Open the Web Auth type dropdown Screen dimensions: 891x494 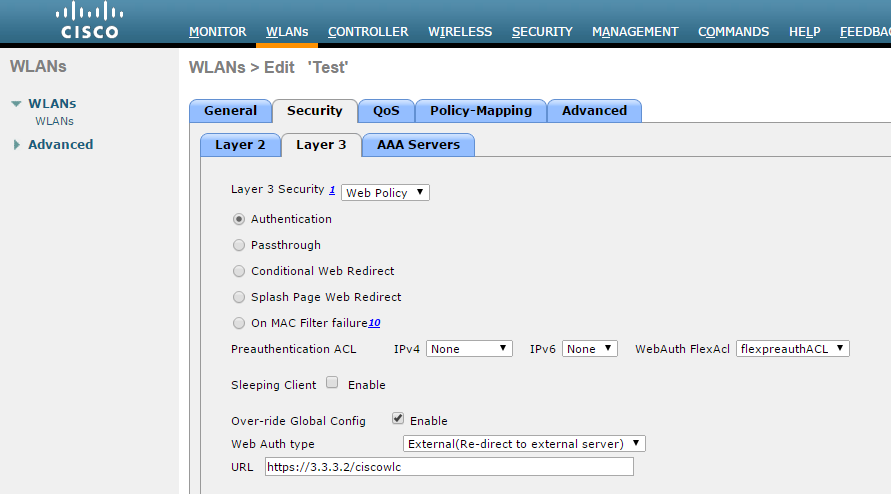[524, 443]
